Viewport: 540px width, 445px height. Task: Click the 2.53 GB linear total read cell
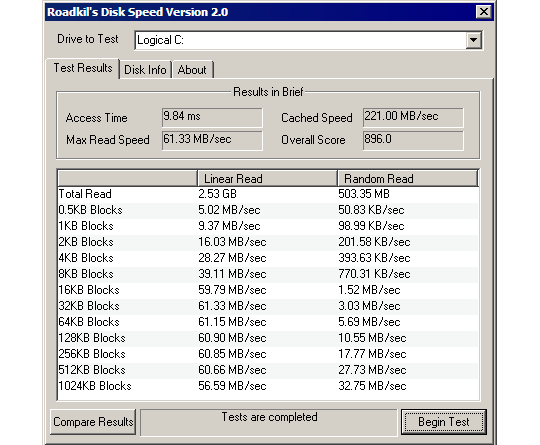217,194
